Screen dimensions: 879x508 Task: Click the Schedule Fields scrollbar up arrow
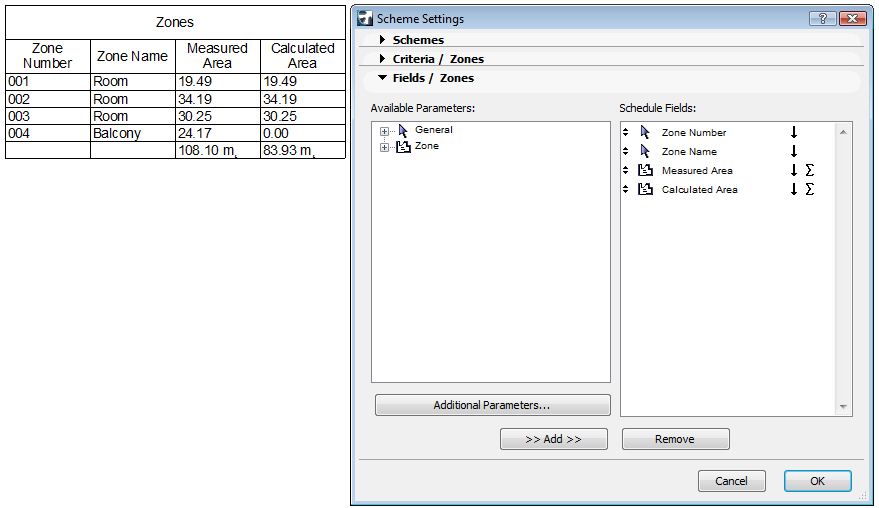[843, 132]
